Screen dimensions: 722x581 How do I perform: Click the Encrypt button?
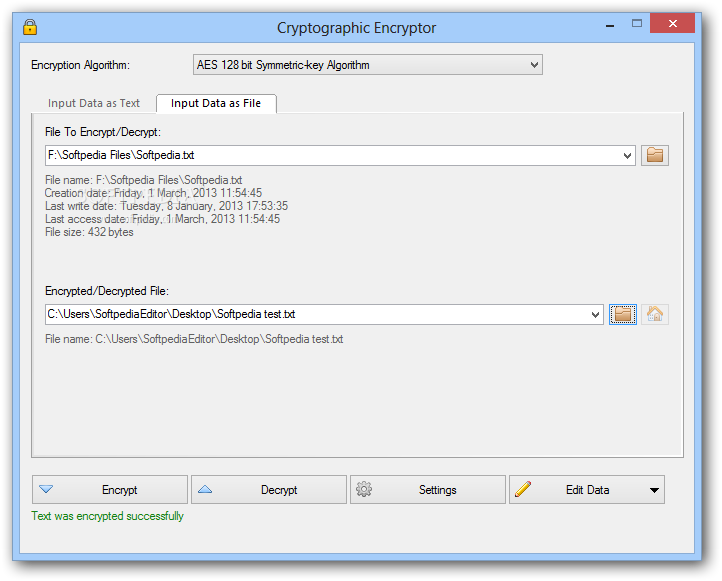pyautogui.click(x=110, y=489)
